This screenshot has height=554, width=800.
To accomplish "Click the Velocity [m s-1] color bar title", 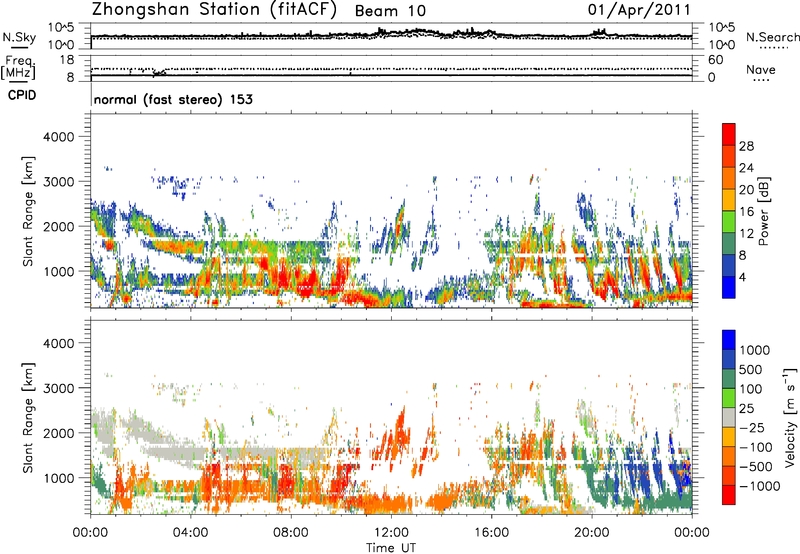I will 790,417.
